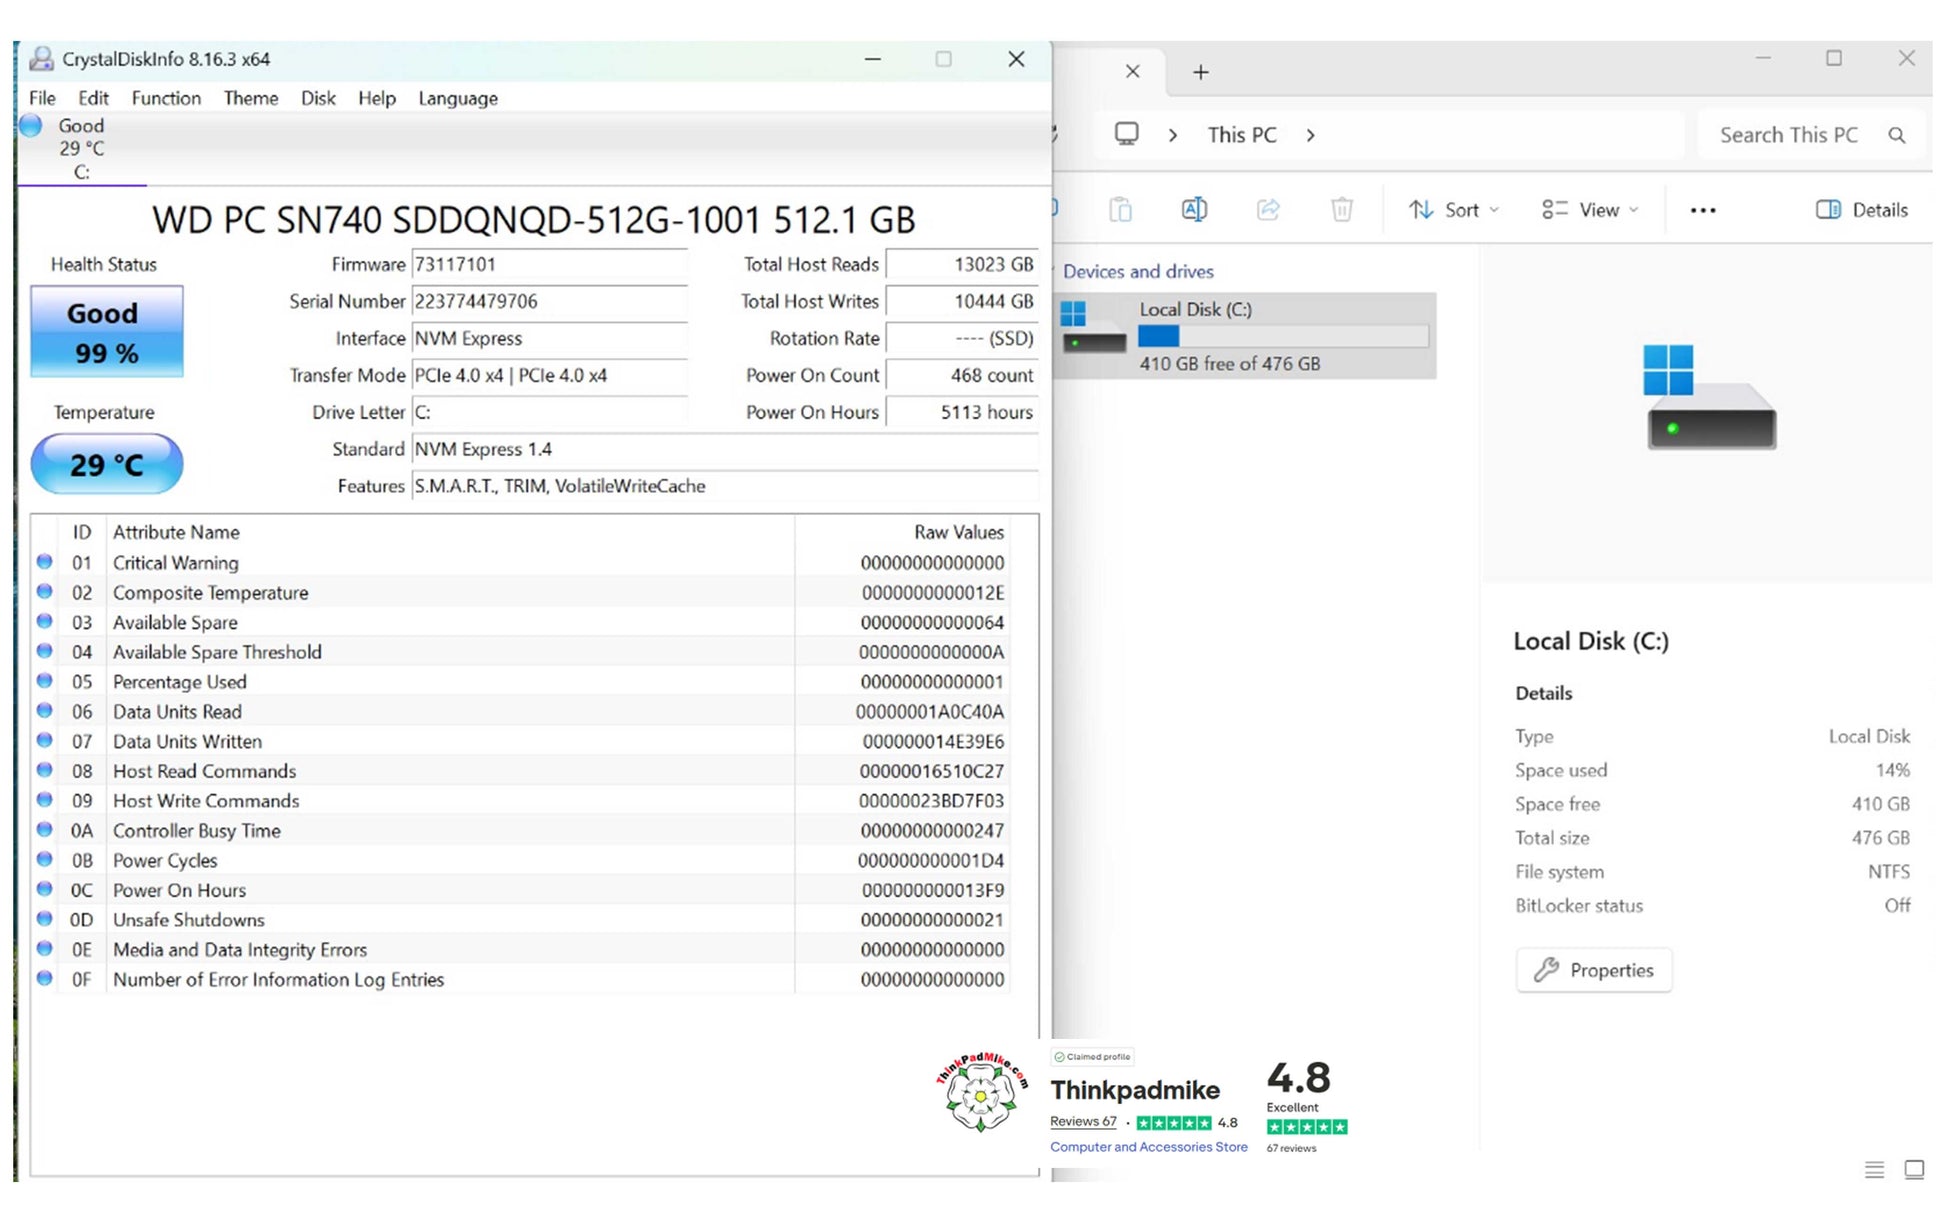Click the Good 99 % health button

pos(106,332)
